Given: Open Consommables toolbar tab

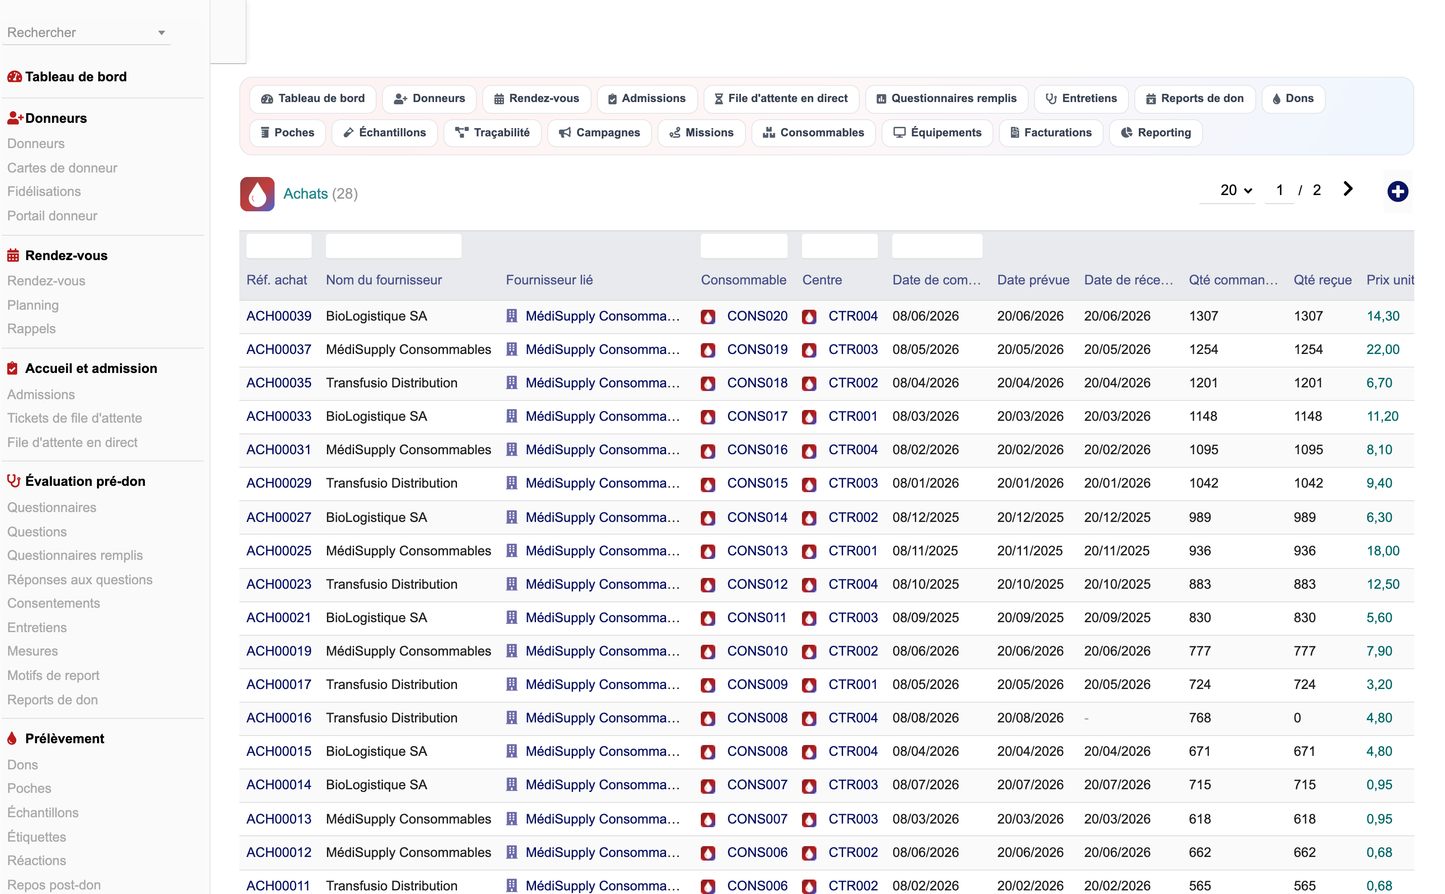Looking at the screenshot, I should click(813, 133).
